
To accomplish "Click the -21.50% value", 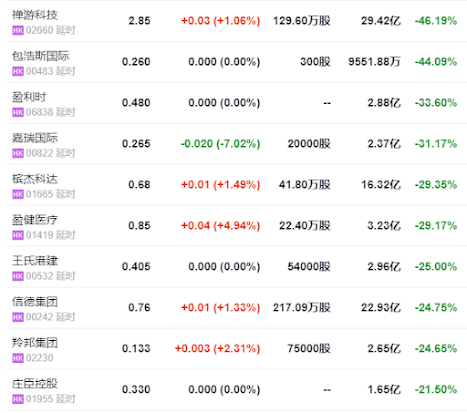I will pos(436,390).
